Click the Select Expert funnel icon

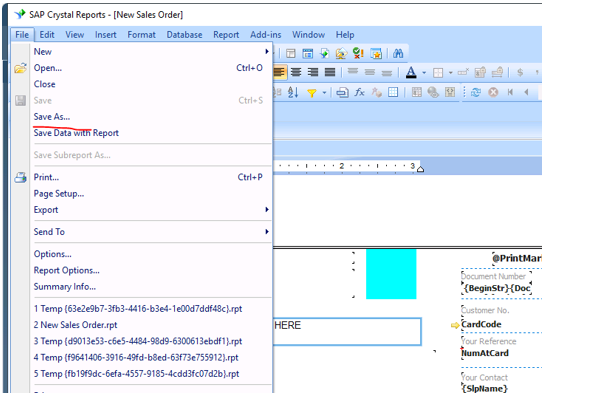(x=312, y=93)
